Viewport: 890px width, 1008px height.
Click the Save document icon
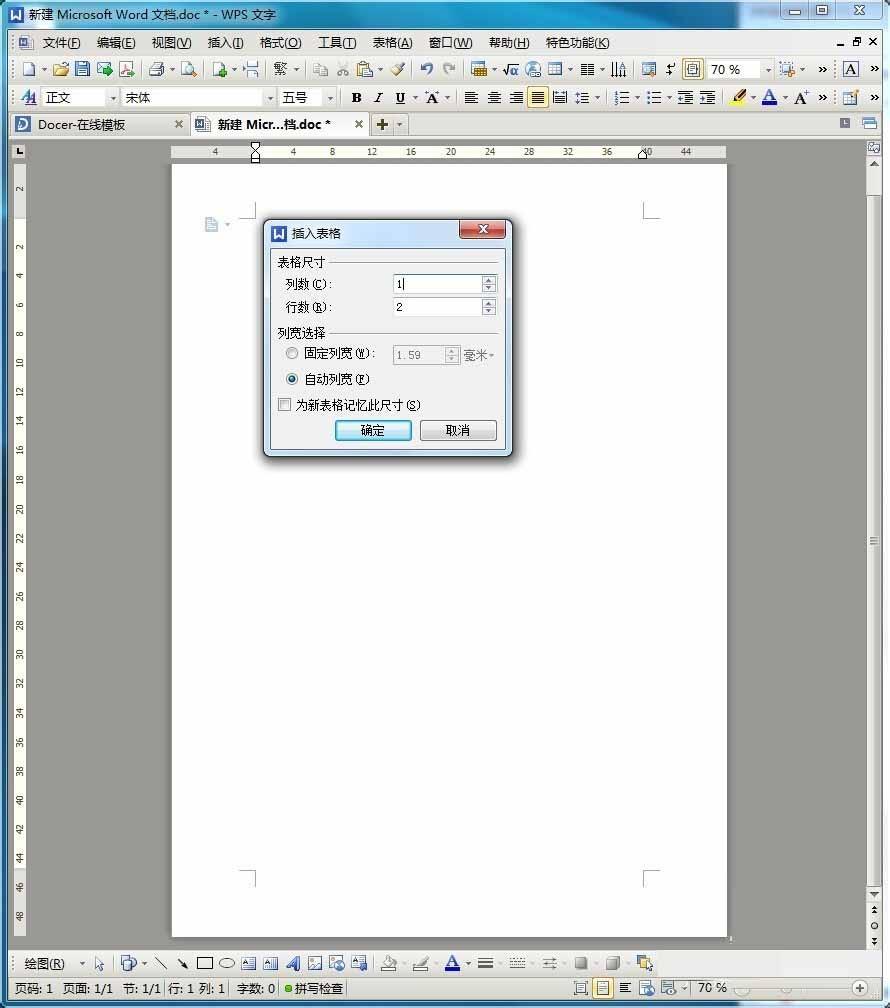pos(83,69)
